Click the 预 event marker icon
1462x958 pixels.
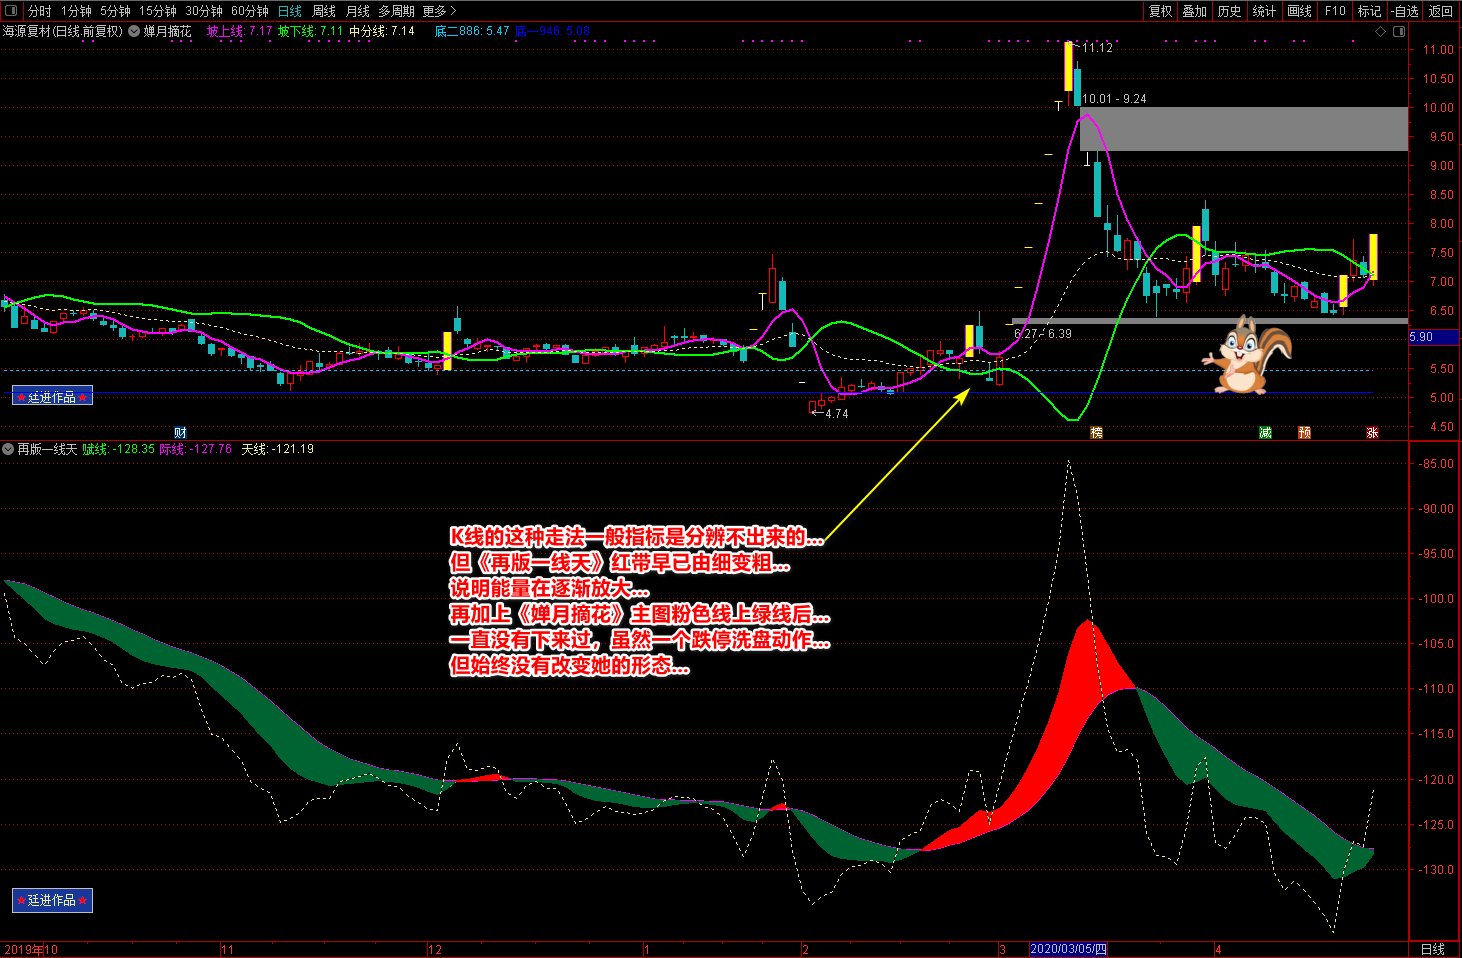click(1304, 432)
